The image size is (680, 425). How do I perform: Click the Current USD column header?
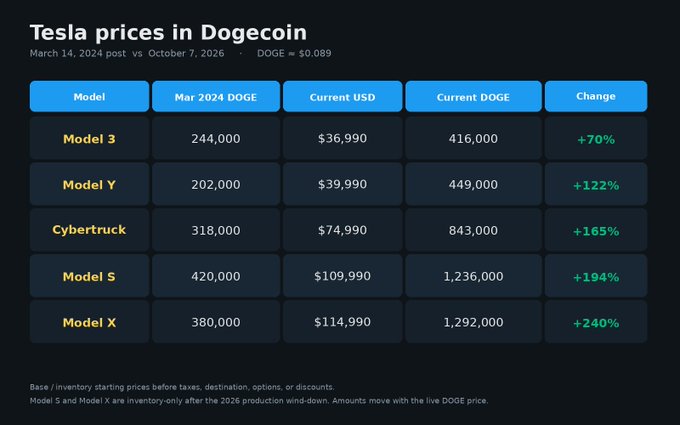[x=343, y=96]
